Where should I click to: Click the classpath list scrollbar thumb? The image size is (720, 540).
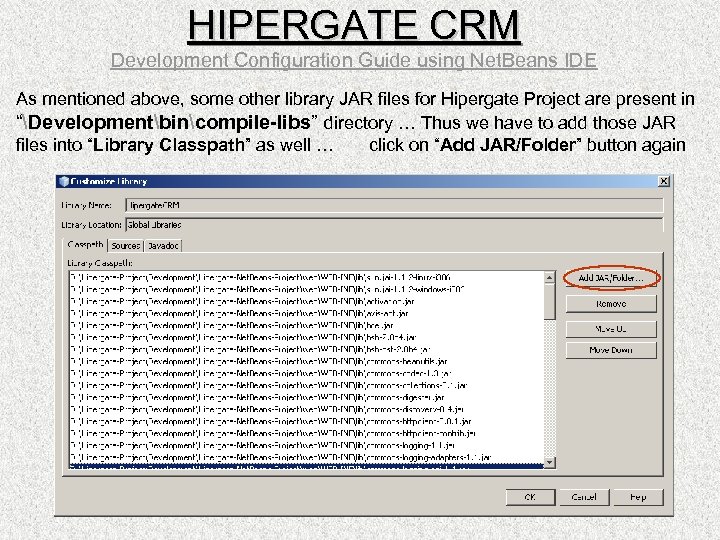tap(550, 301)
